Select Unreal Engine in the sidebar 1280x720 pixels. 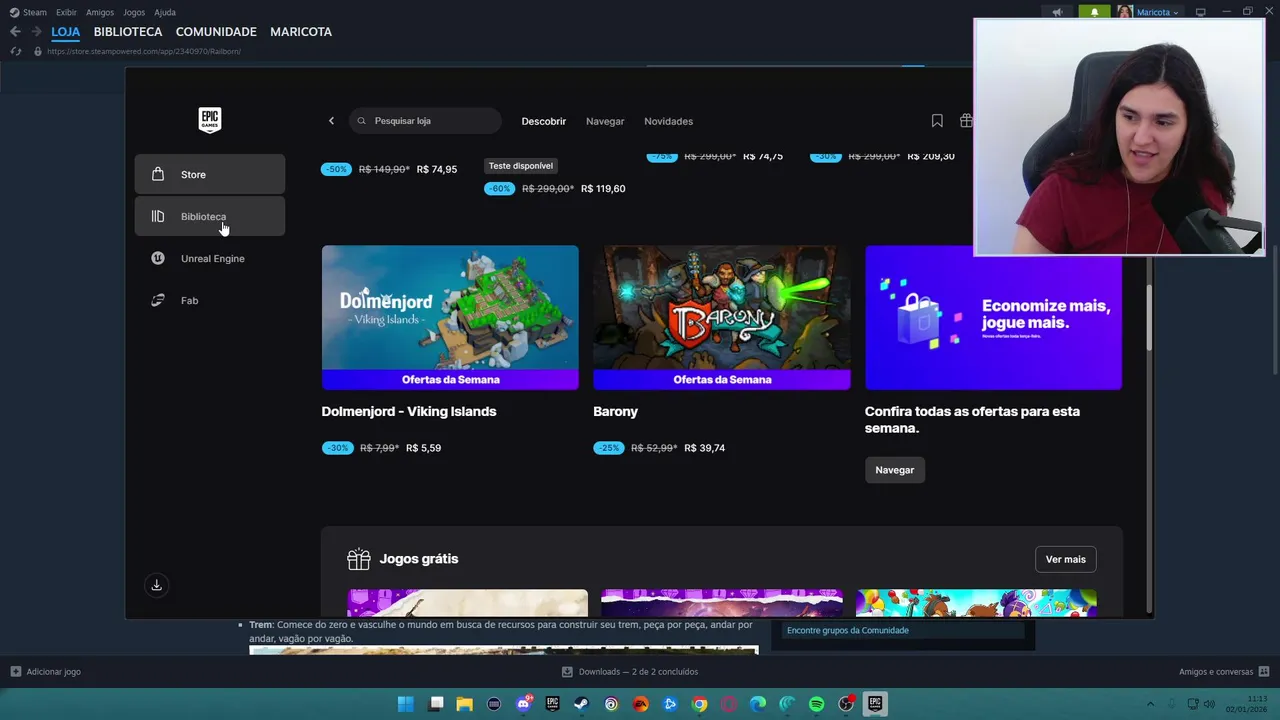tap(210, 258)
